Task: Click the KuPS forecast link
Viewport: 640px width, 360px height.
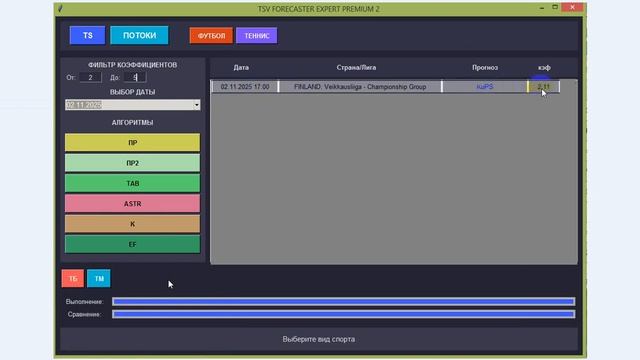Action: [485, 87]
